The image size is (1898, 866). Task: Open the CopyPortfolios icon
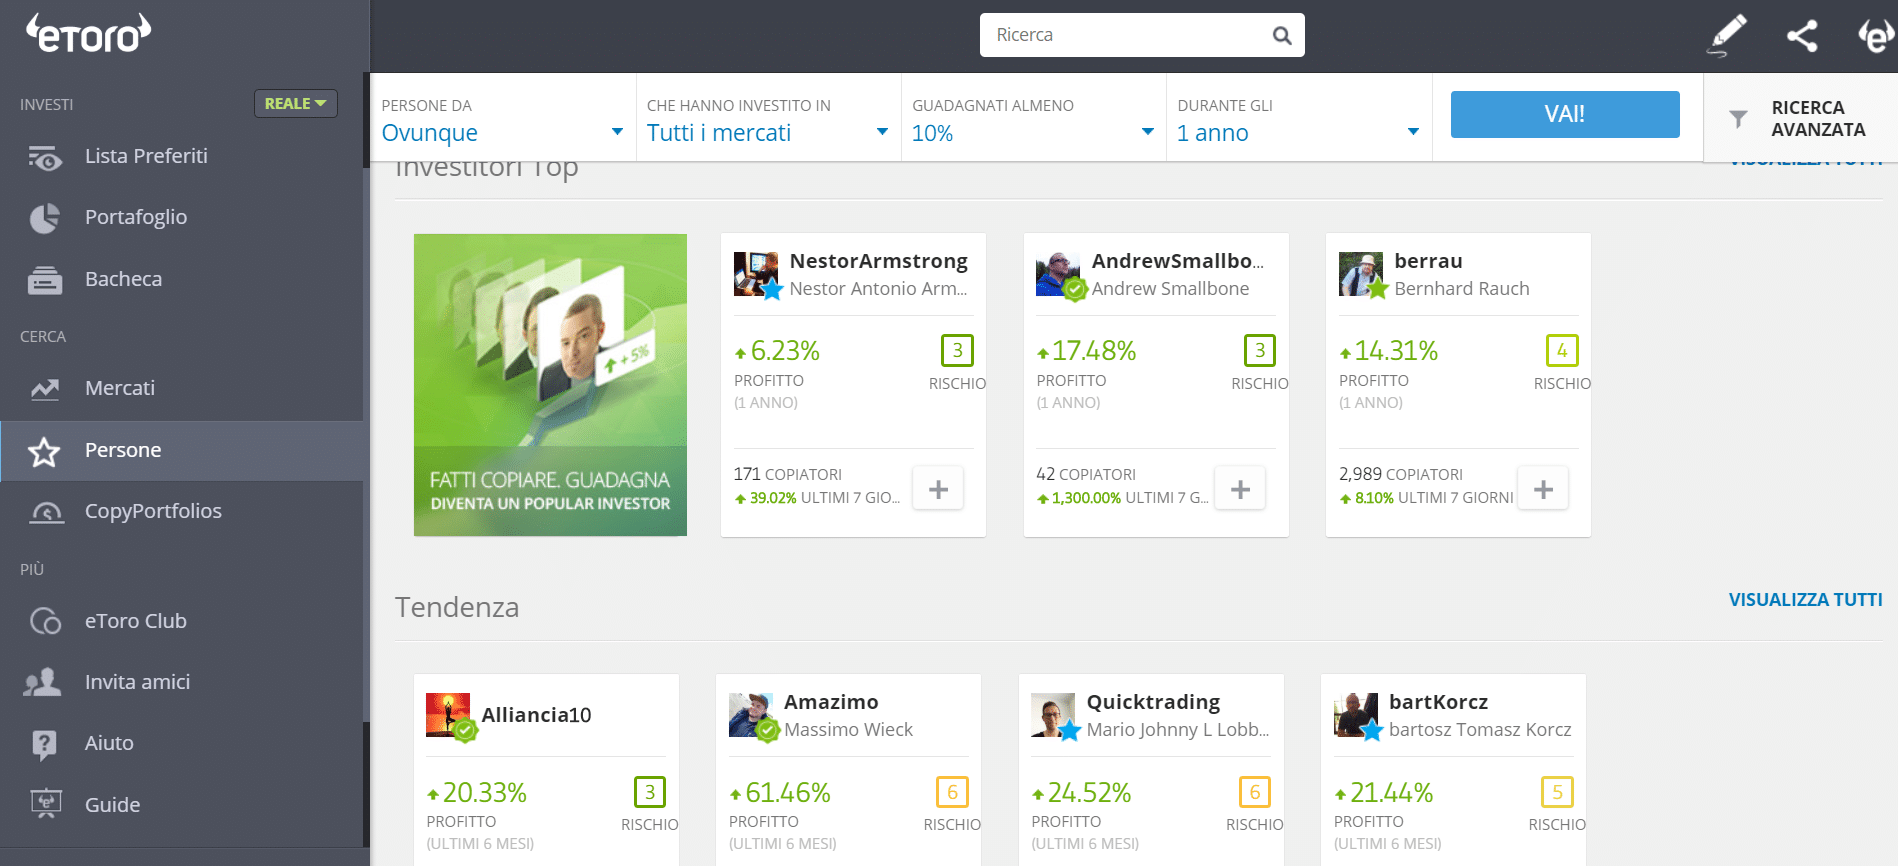(45, 512)
